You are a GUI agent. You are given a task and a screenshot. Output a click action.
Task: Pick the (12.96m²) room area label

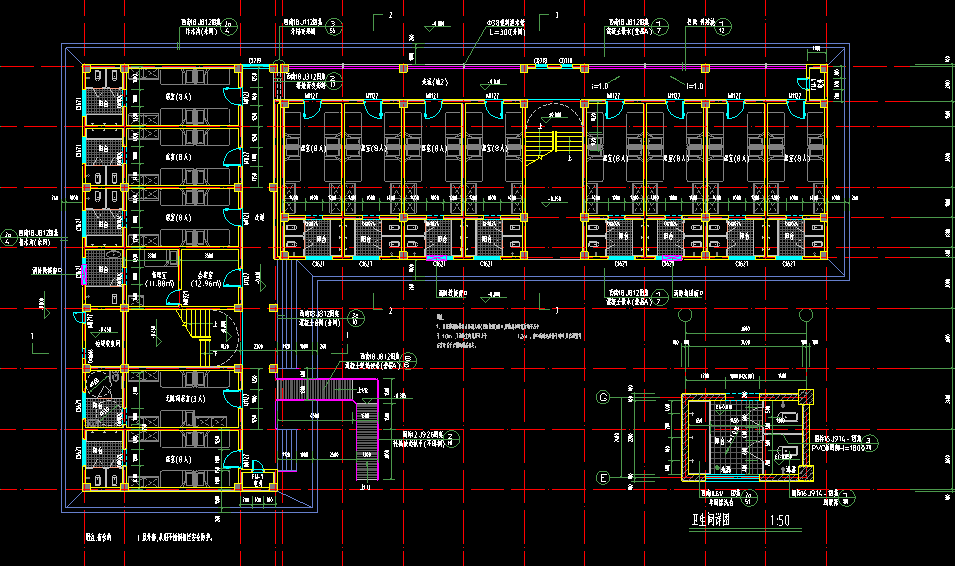tap(206, 283)
